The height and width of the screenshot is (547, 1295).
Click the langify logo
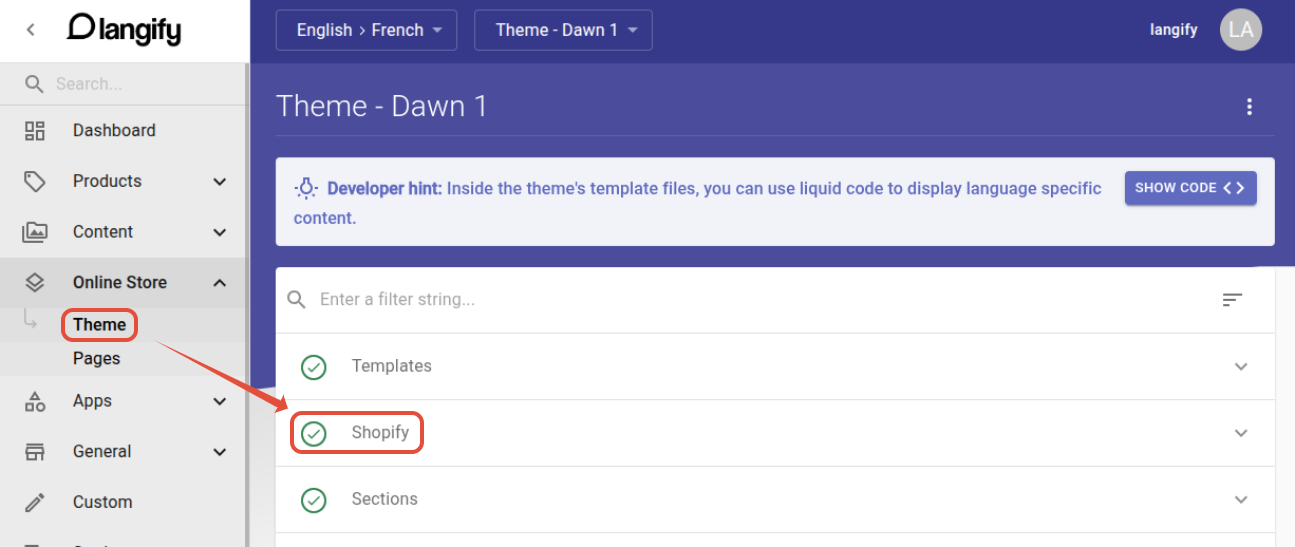tap(124, 29)
